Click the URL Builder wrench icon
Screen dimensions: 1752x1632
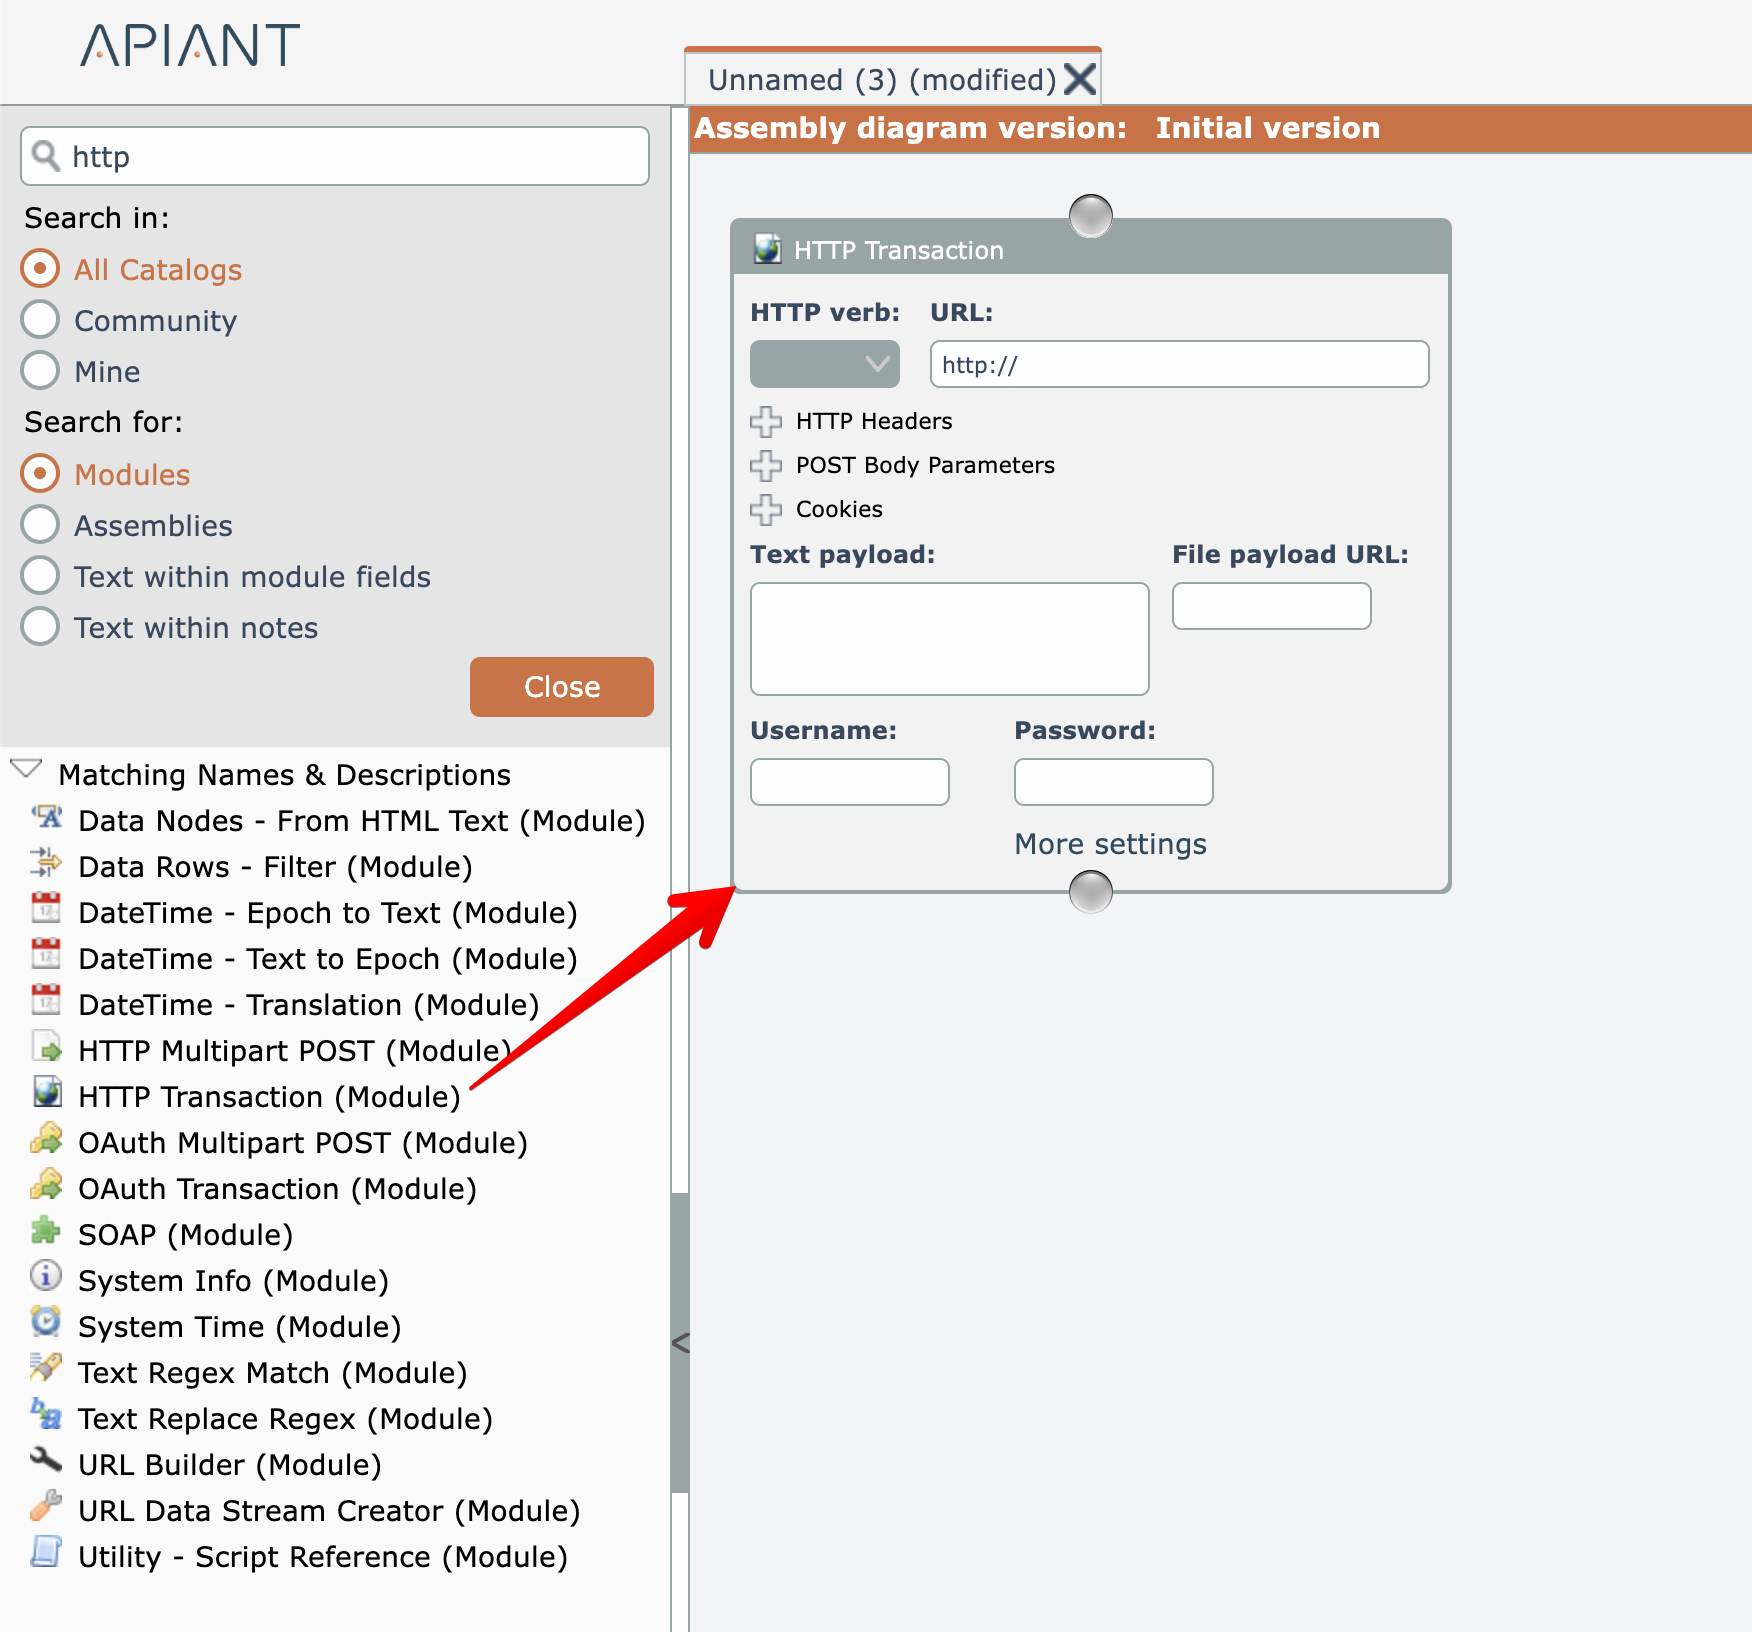coord(46,1461)
